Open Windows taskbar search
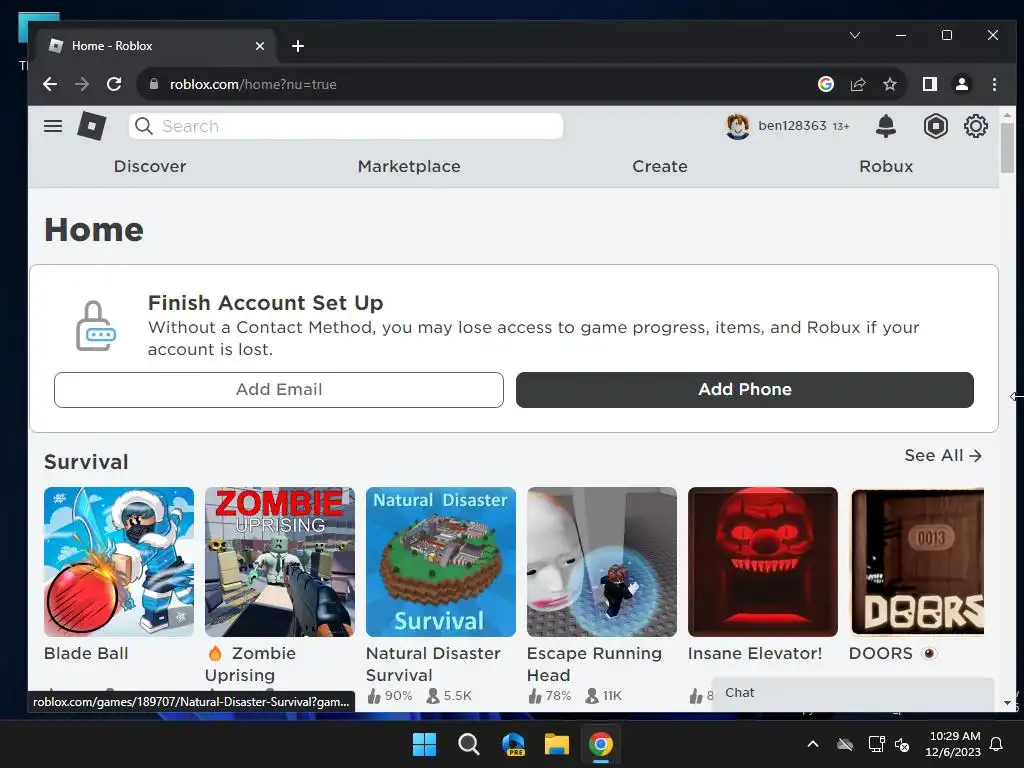This screenshot has height=768, width=1024. (468, 744)
